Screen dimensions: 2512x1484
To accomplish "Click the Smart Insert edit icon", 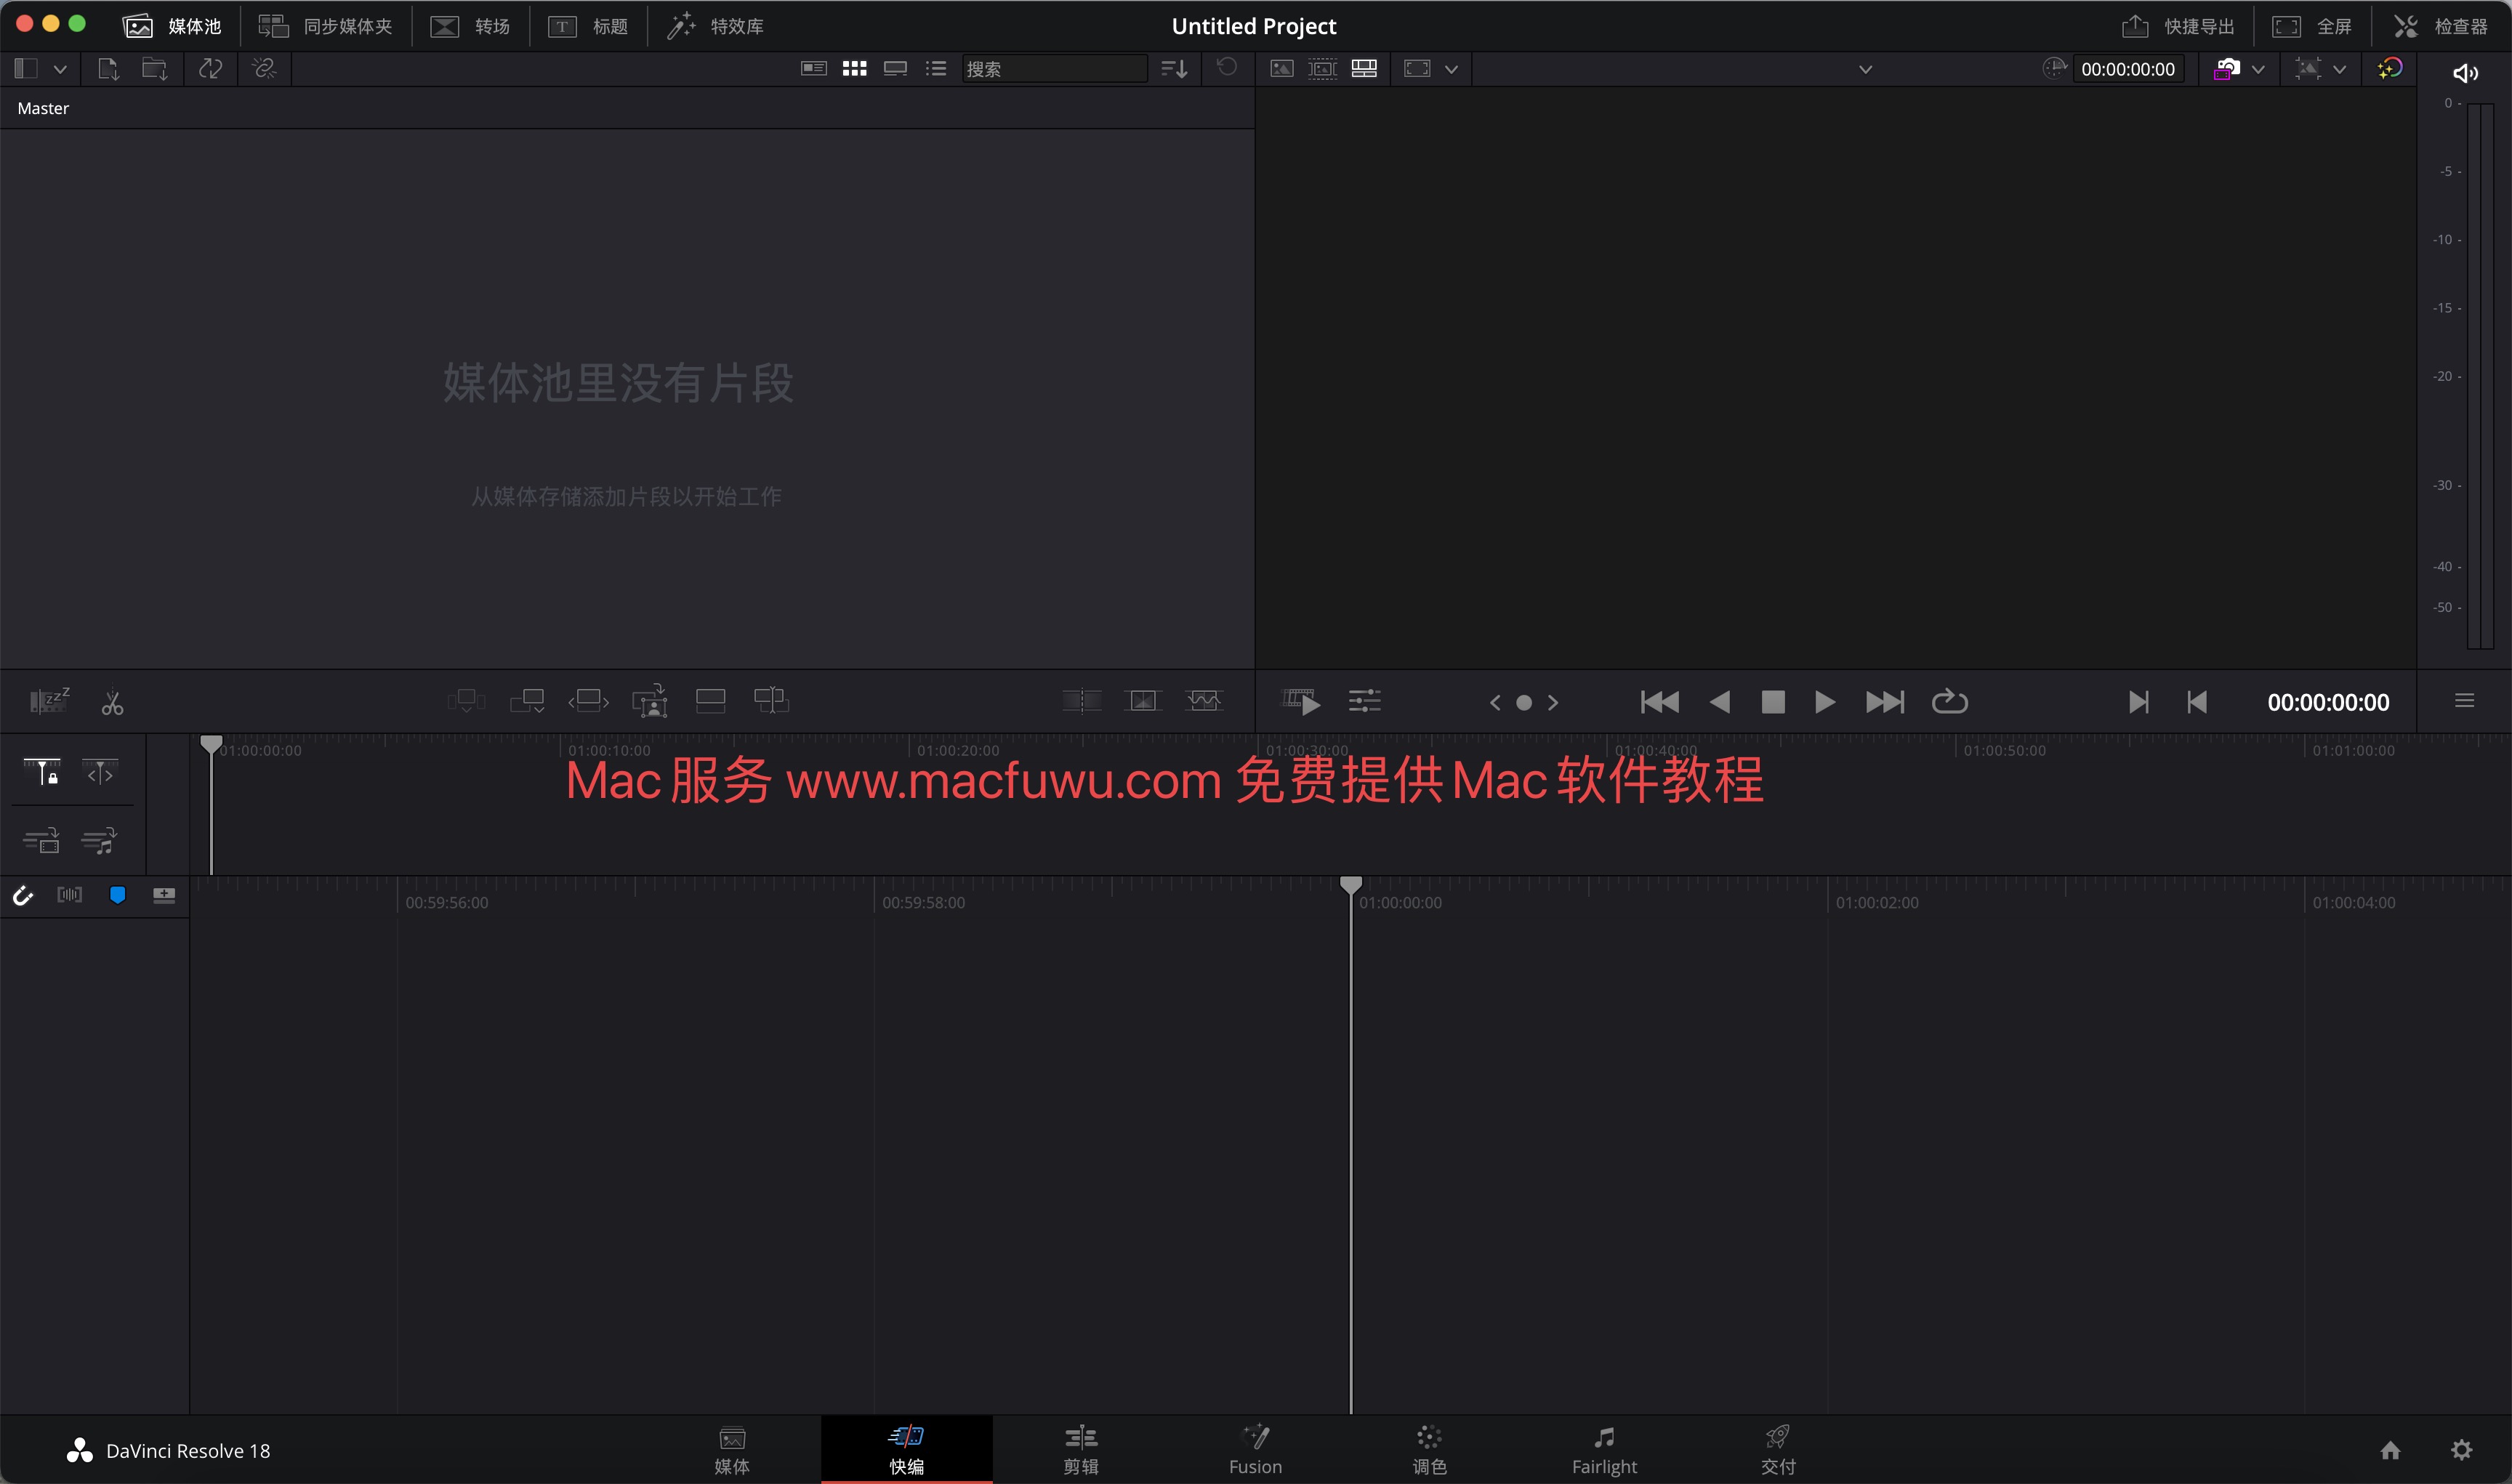I will (x=466, y=700).
